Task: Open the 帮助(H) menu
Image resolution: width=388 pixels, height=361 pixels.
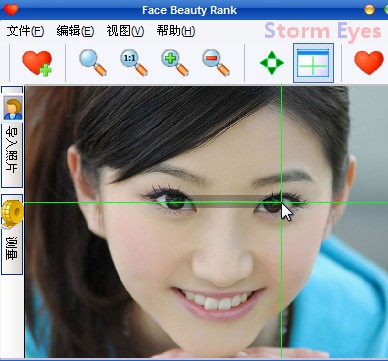Action: (176, 31)
